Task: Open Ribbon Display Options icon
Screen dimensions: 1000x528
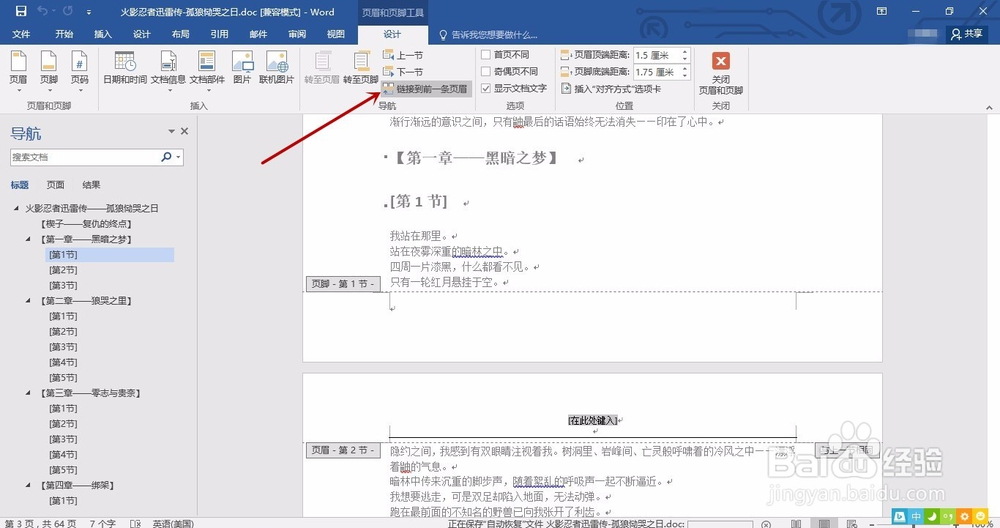Action: click(x=881, y=11)
